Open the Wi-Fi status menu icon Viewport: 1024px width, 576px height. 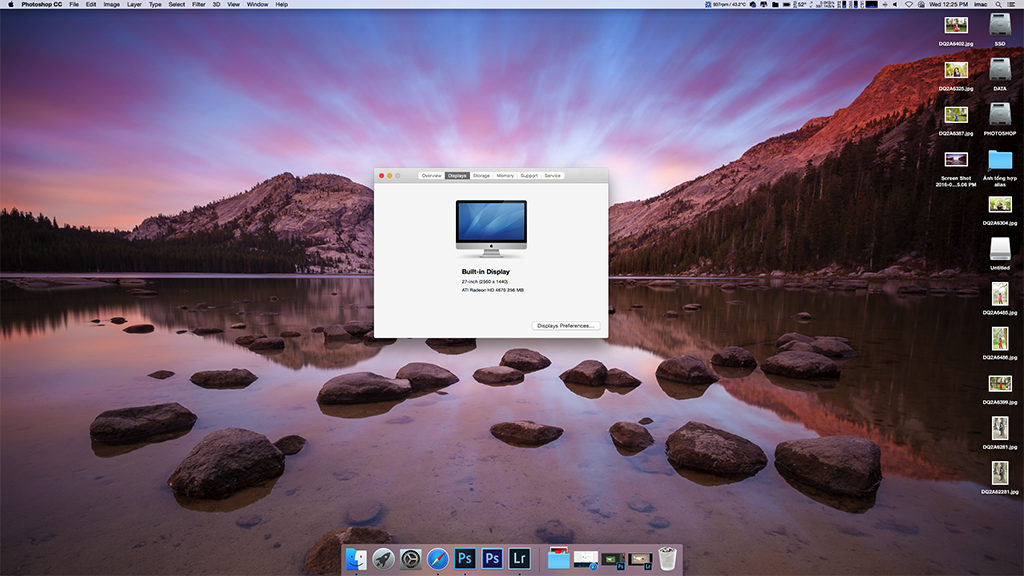pos(908,5)
